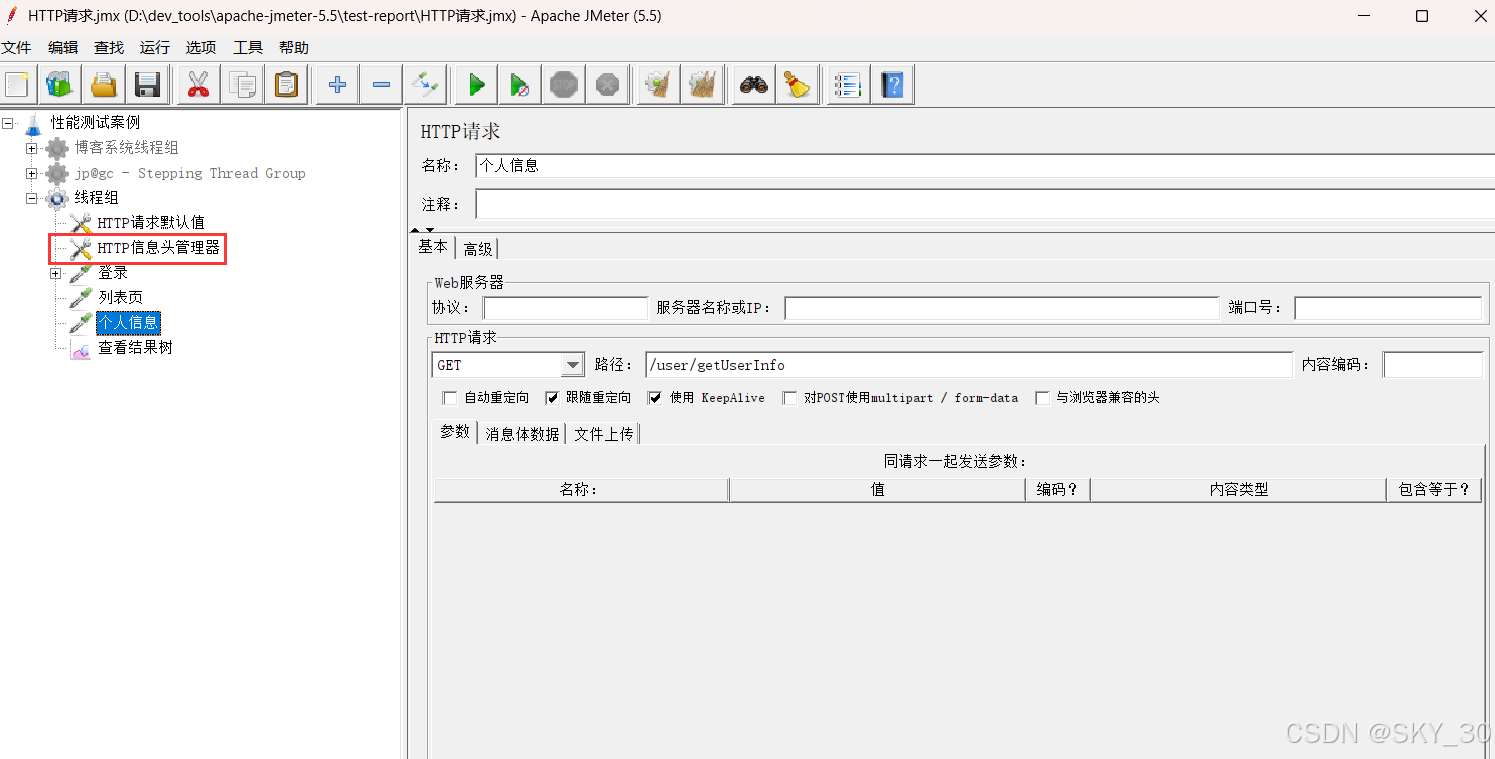This screenshot has width=1495, height=759.
Task: Click the 值 column header
Action: click(x=877, y=489)
